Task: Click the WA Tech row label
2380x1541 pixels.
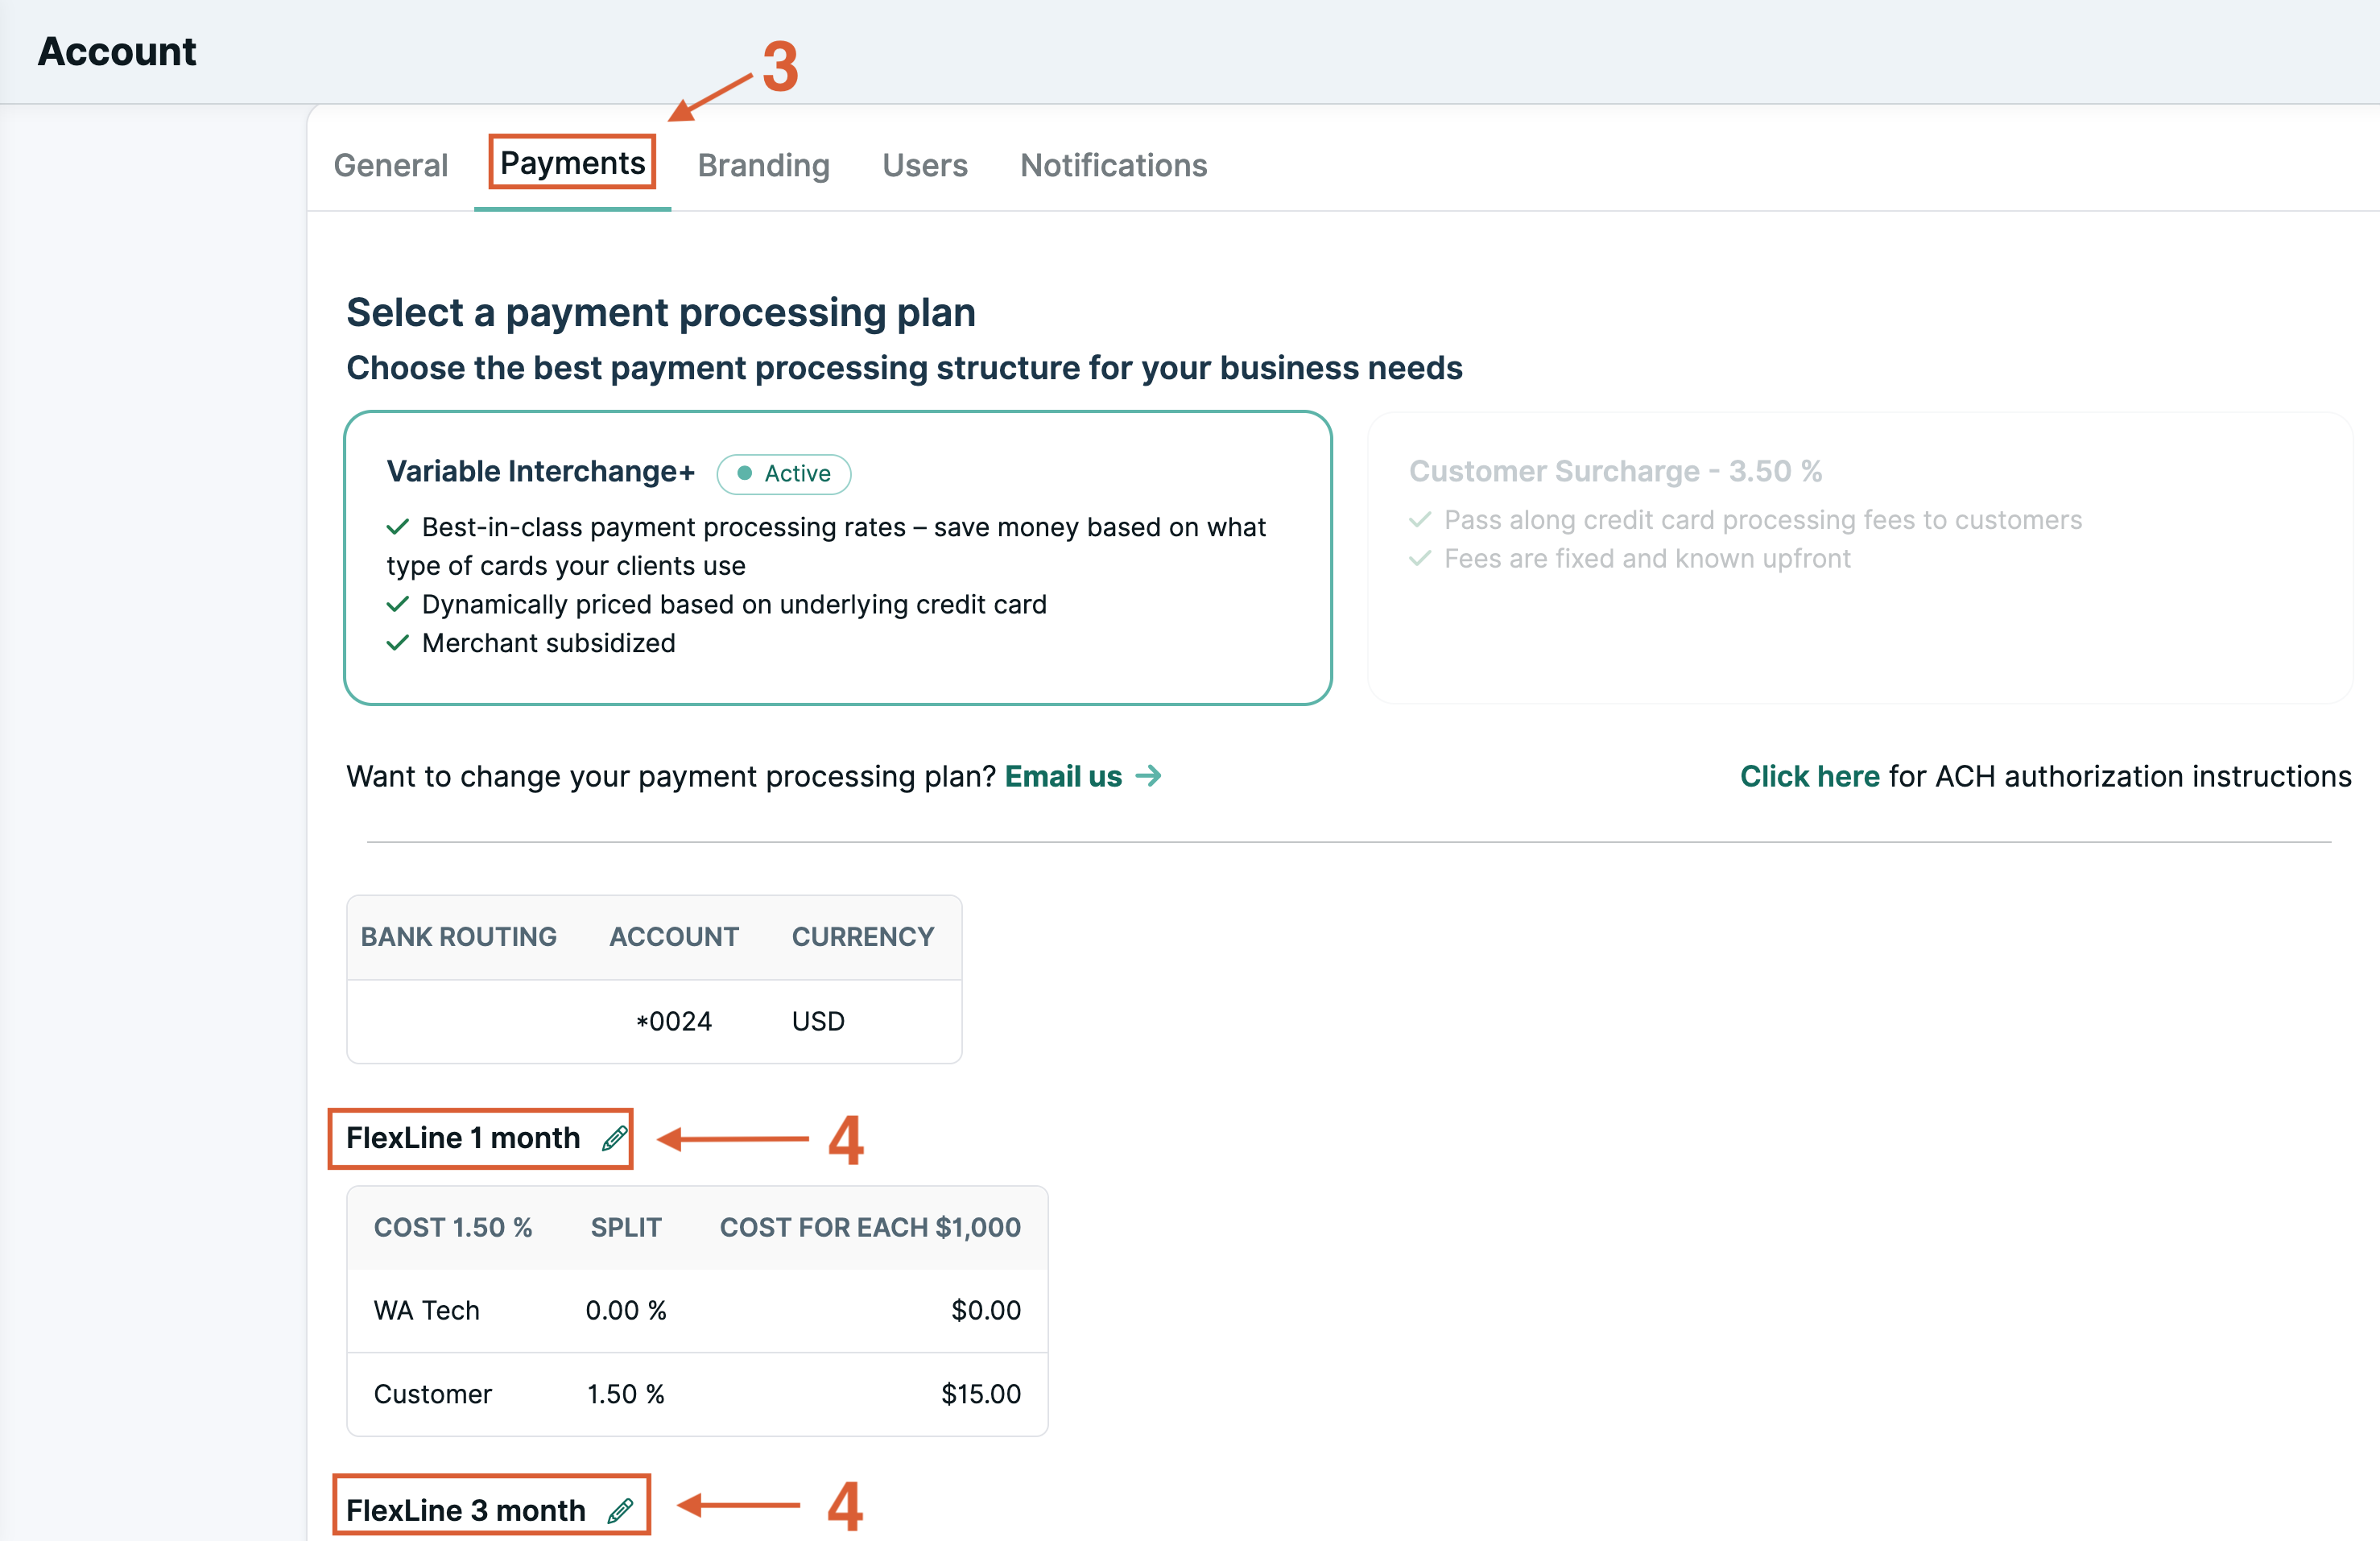Action: 427,1310
